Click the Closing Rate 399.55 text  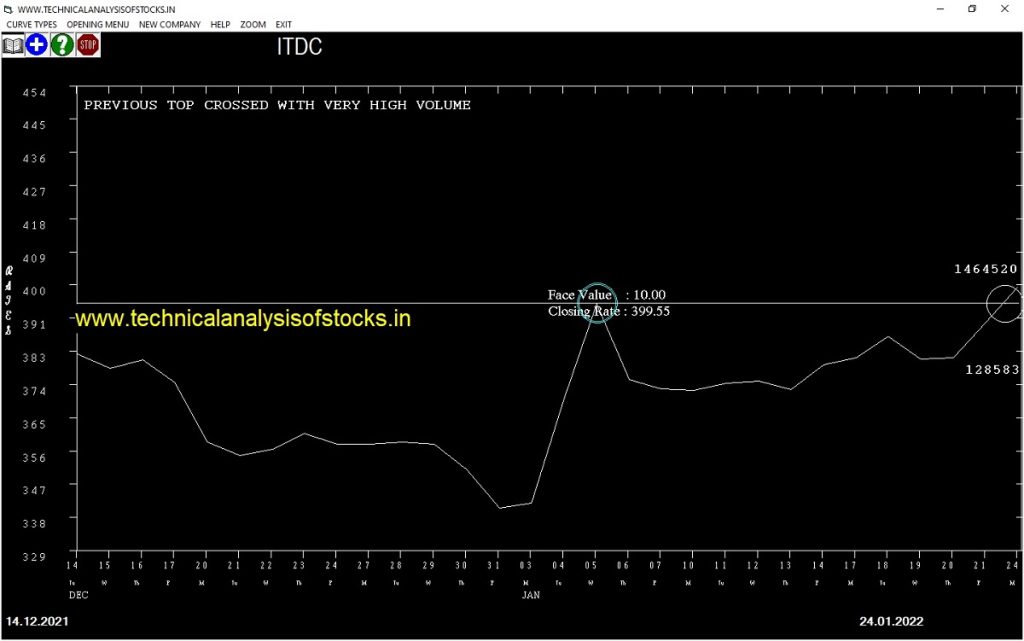(x=608, y=312)
